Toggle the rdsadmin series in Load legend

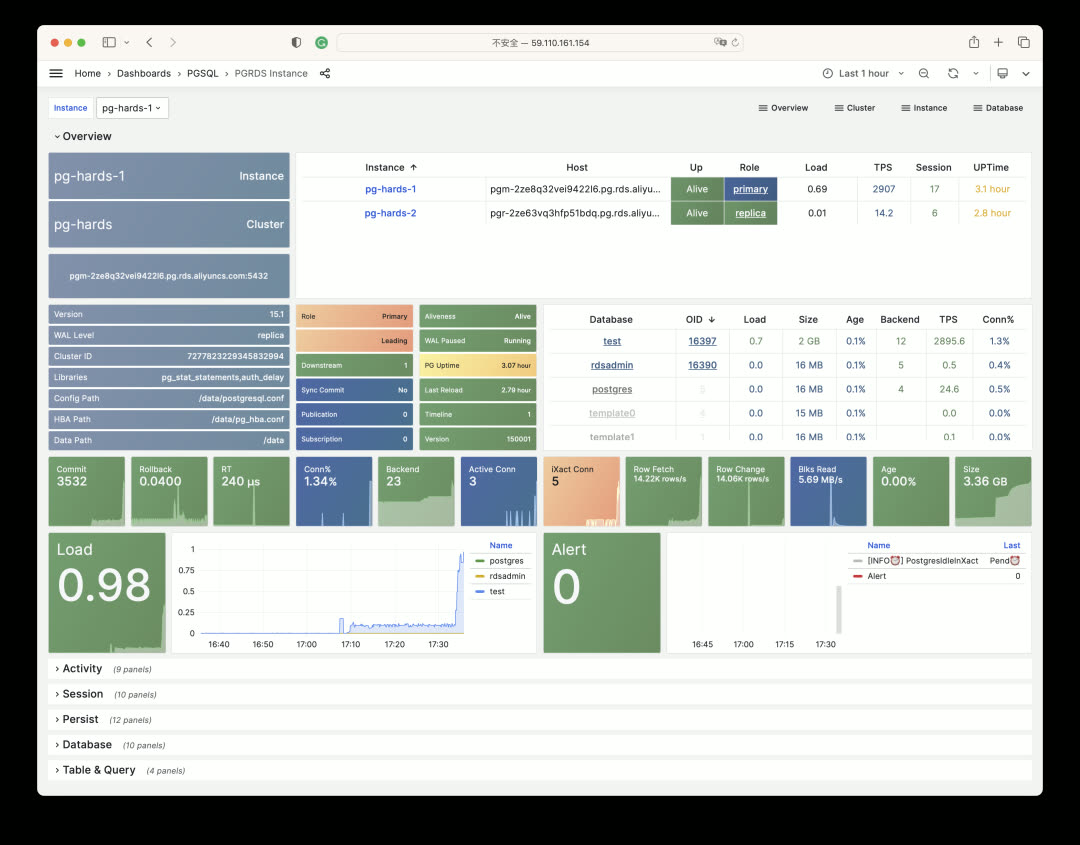(x=507, y=576)
